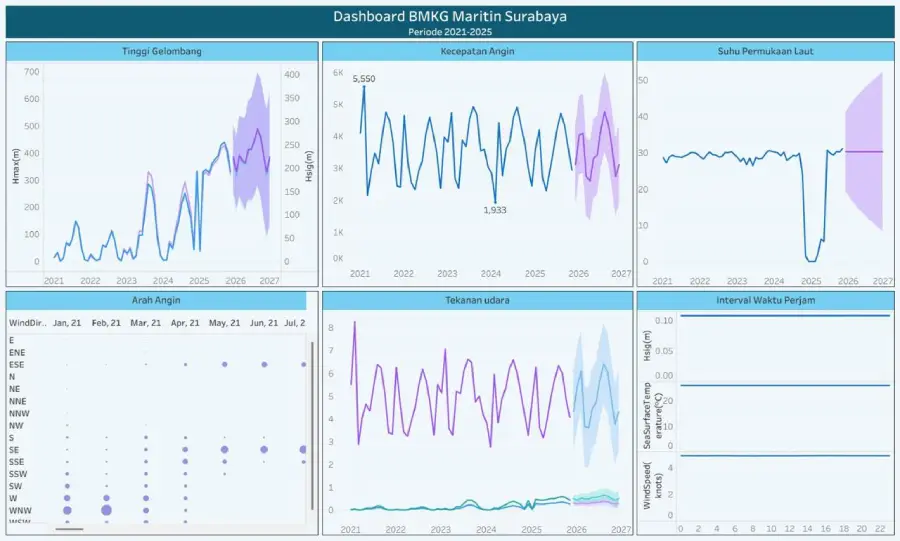
Task: Click the 700 tick on the Hmax axis
Action: click(x=32, y=72)
